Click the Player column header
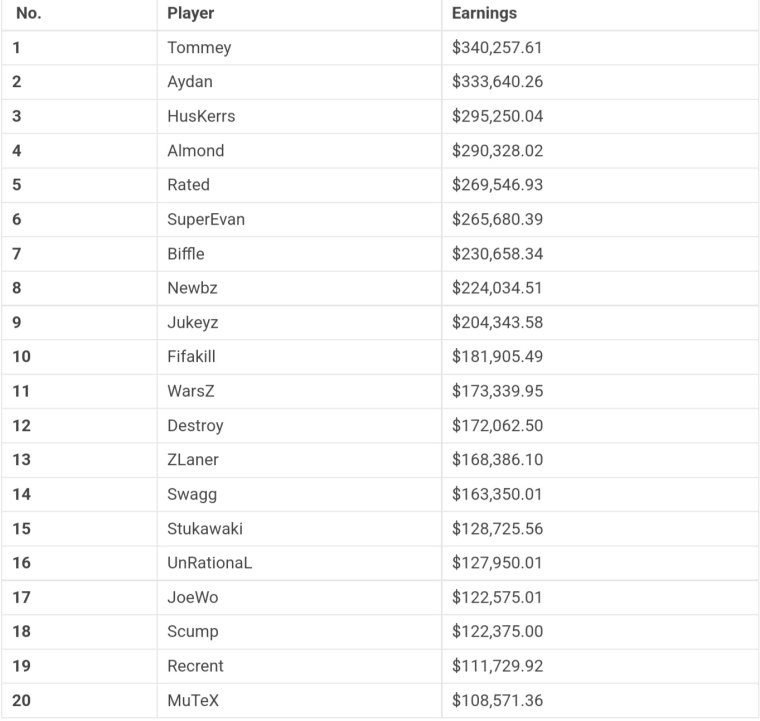The width and height of the screenshot is (760, 721). [x=191, y=14]
